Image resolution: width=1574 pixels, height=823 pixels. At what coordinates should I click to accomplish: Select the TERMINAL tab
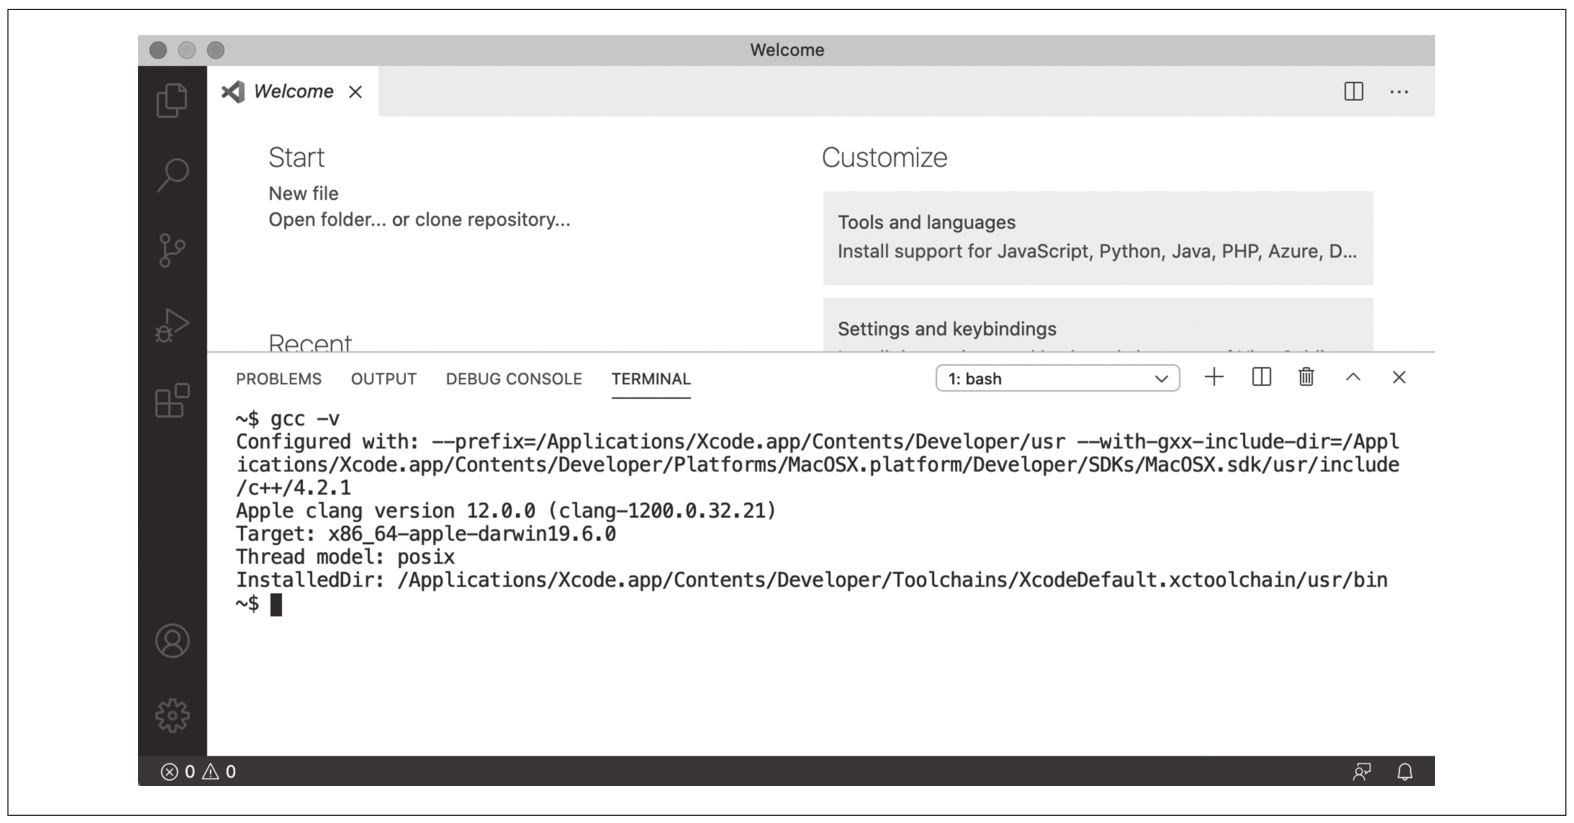(x=651, y=379)
